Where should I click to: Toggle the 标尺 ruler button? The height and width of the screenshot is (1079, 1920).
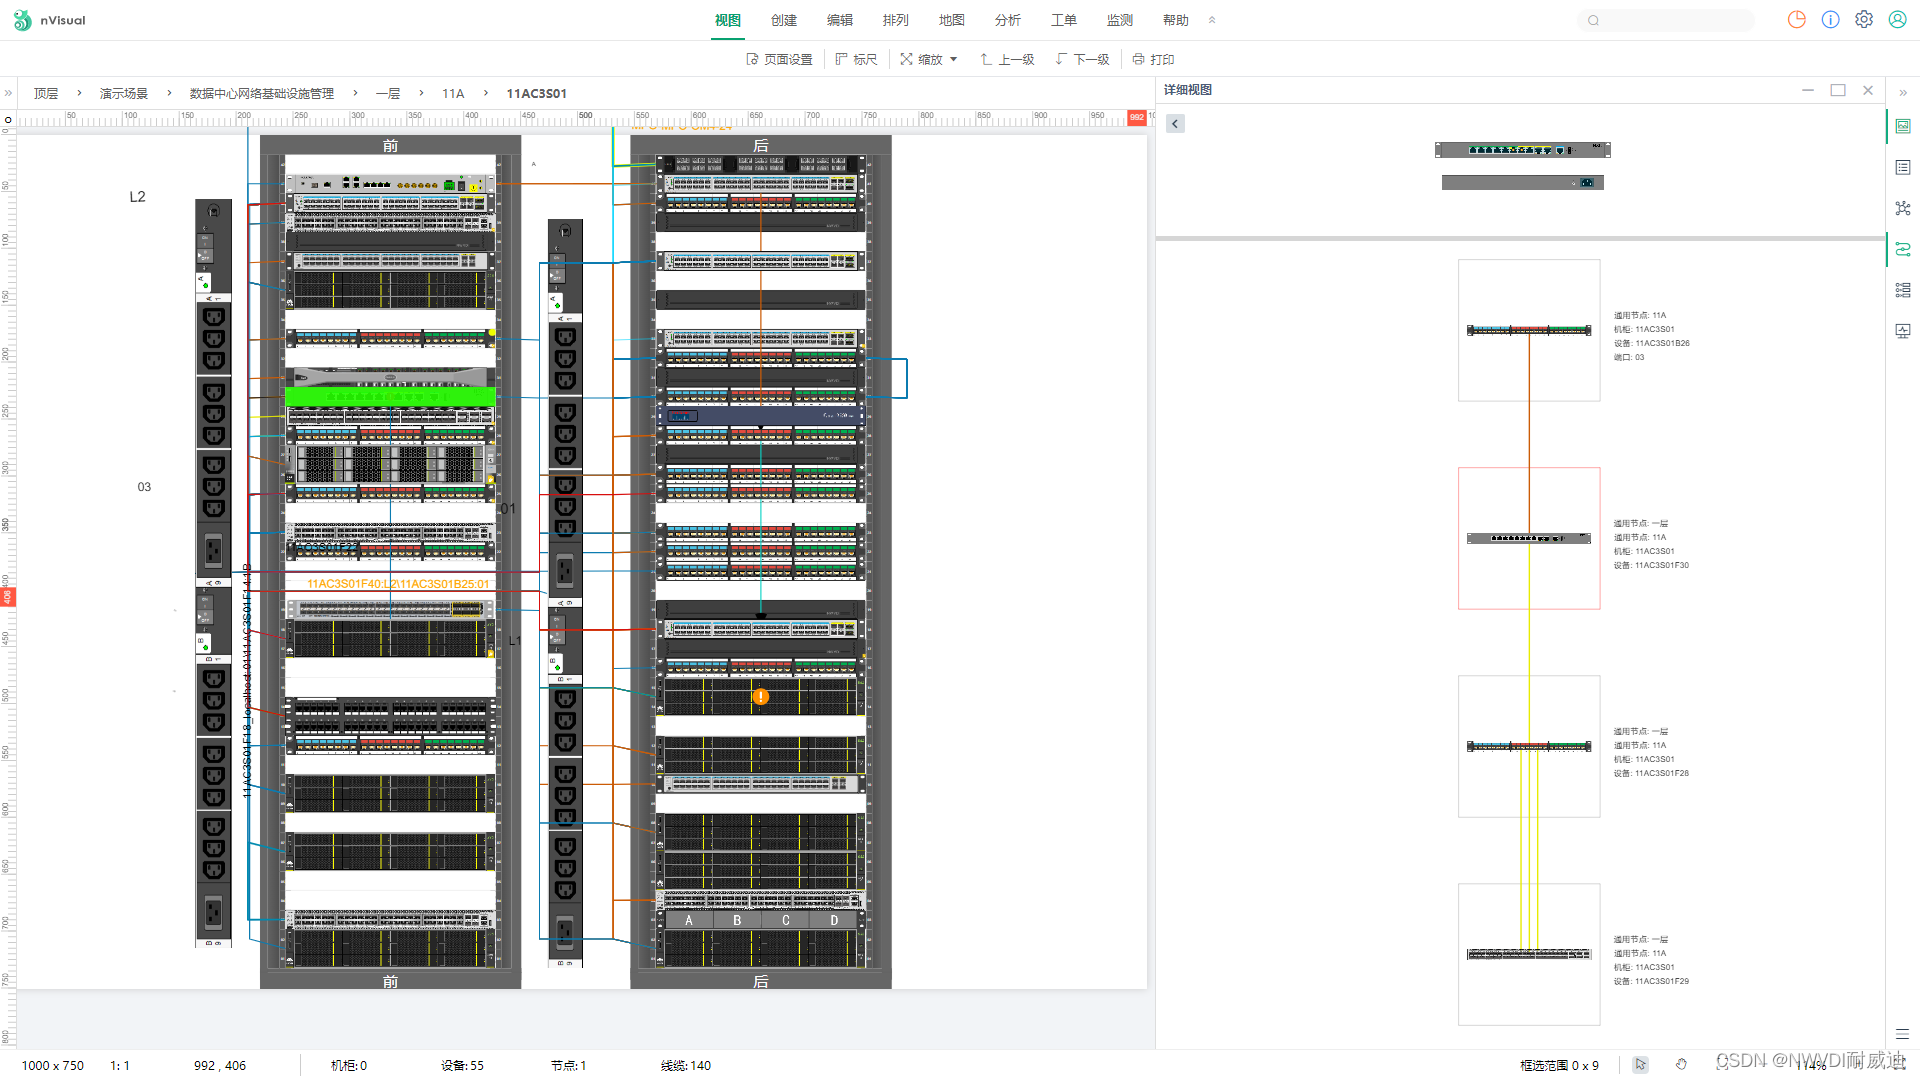point(857,59)
